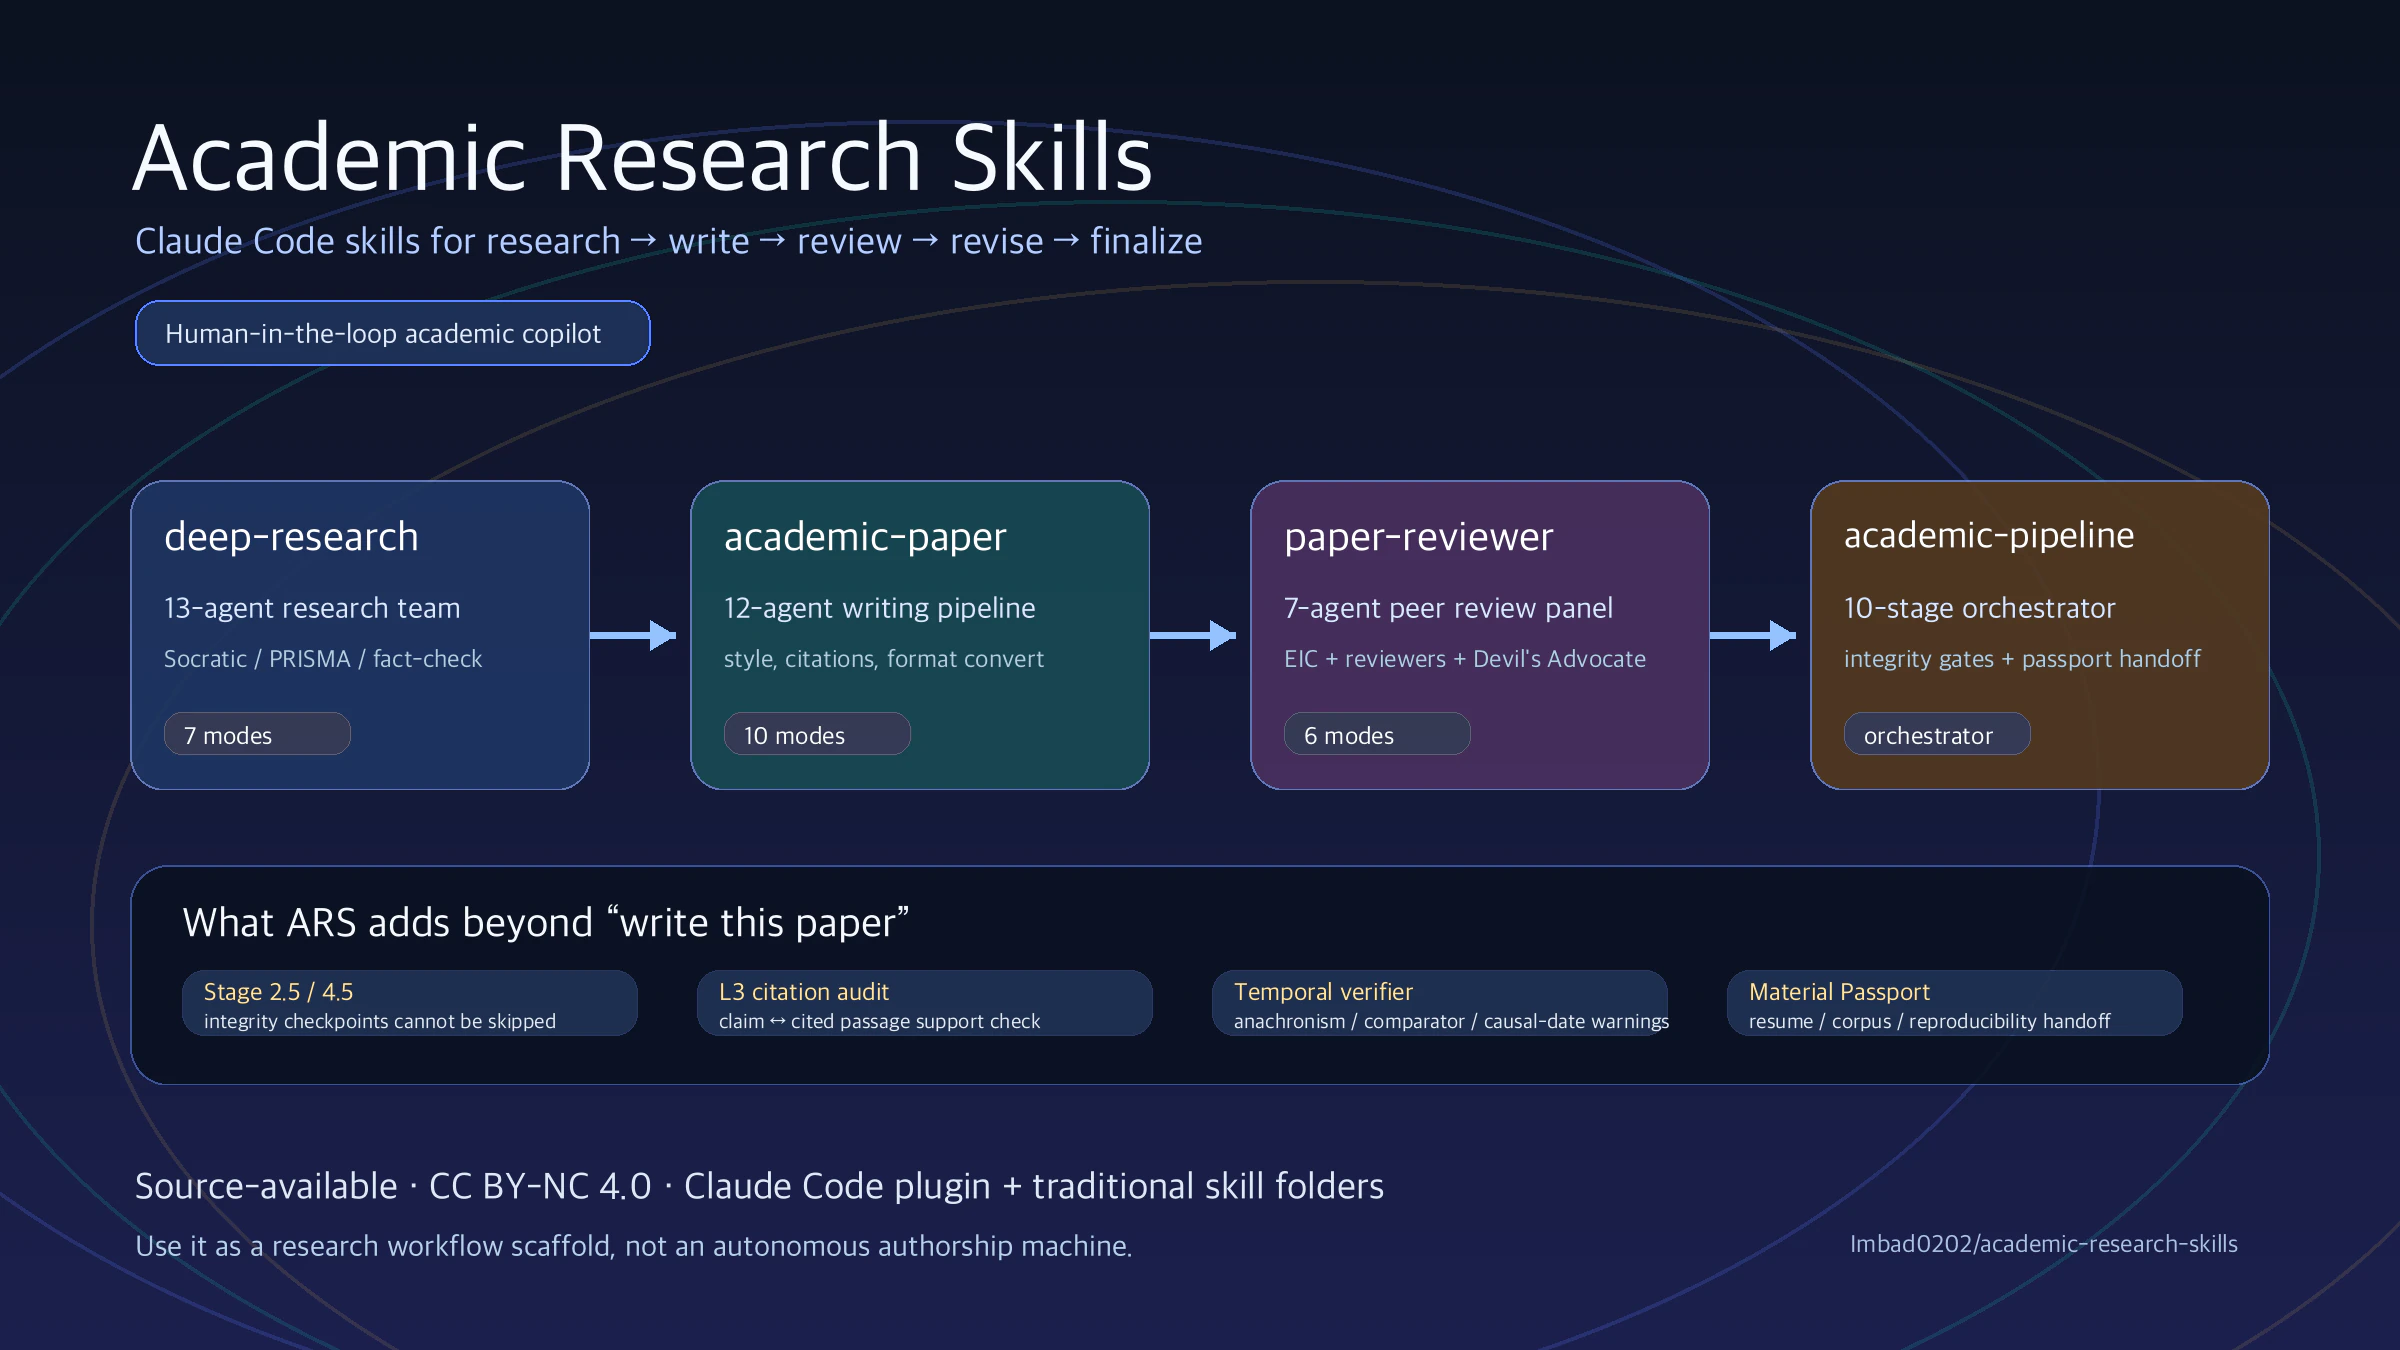
Task: Select the academic-pipeline card heading
Action: pos(1989,536)
